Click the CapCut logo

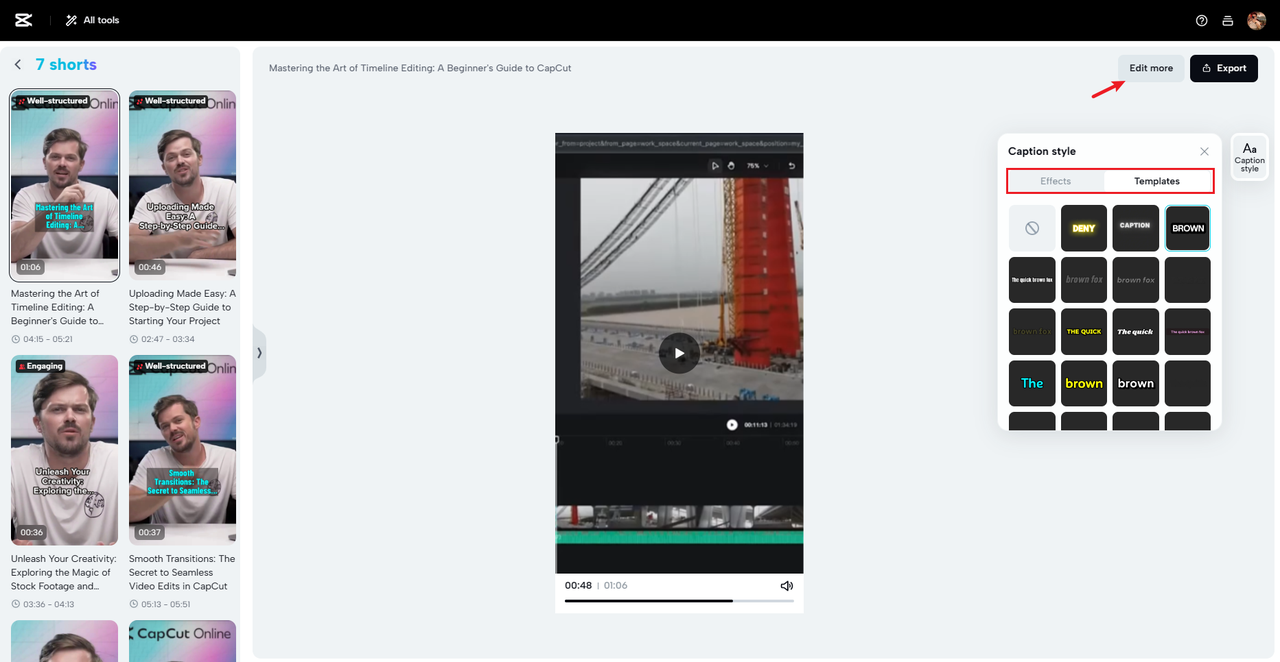(22, 19)
